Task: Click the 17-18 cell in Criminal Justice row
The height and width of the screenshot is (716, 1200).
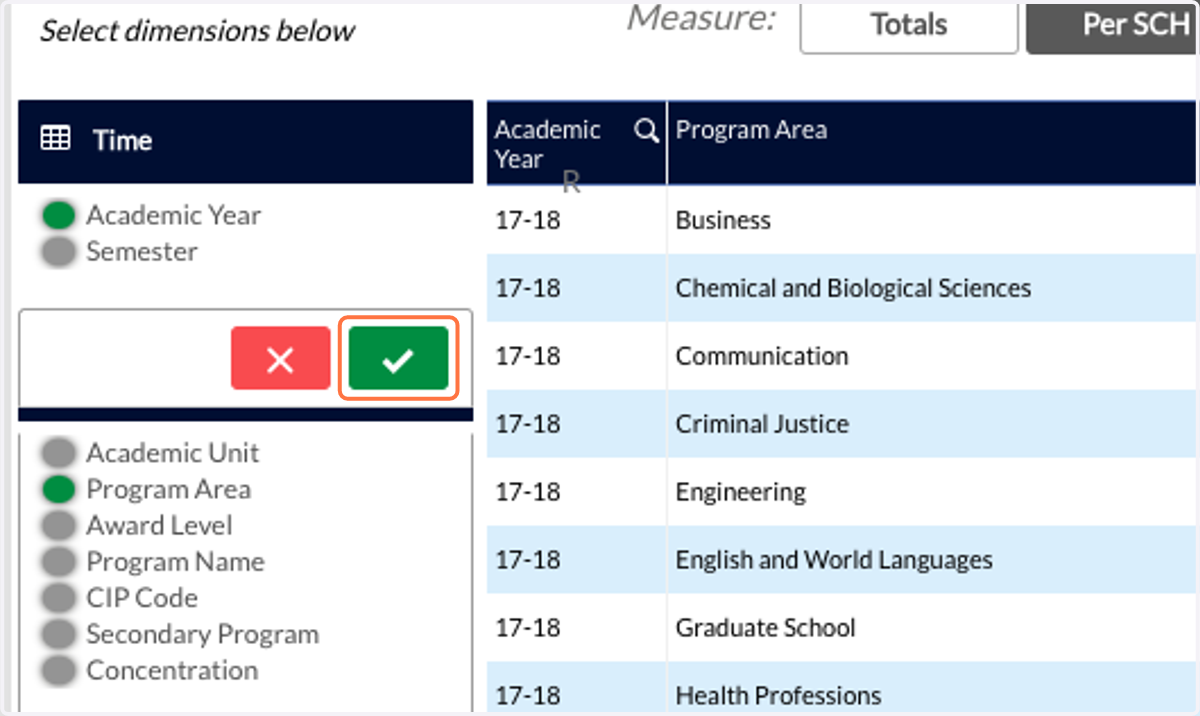Action: point(577,424)
